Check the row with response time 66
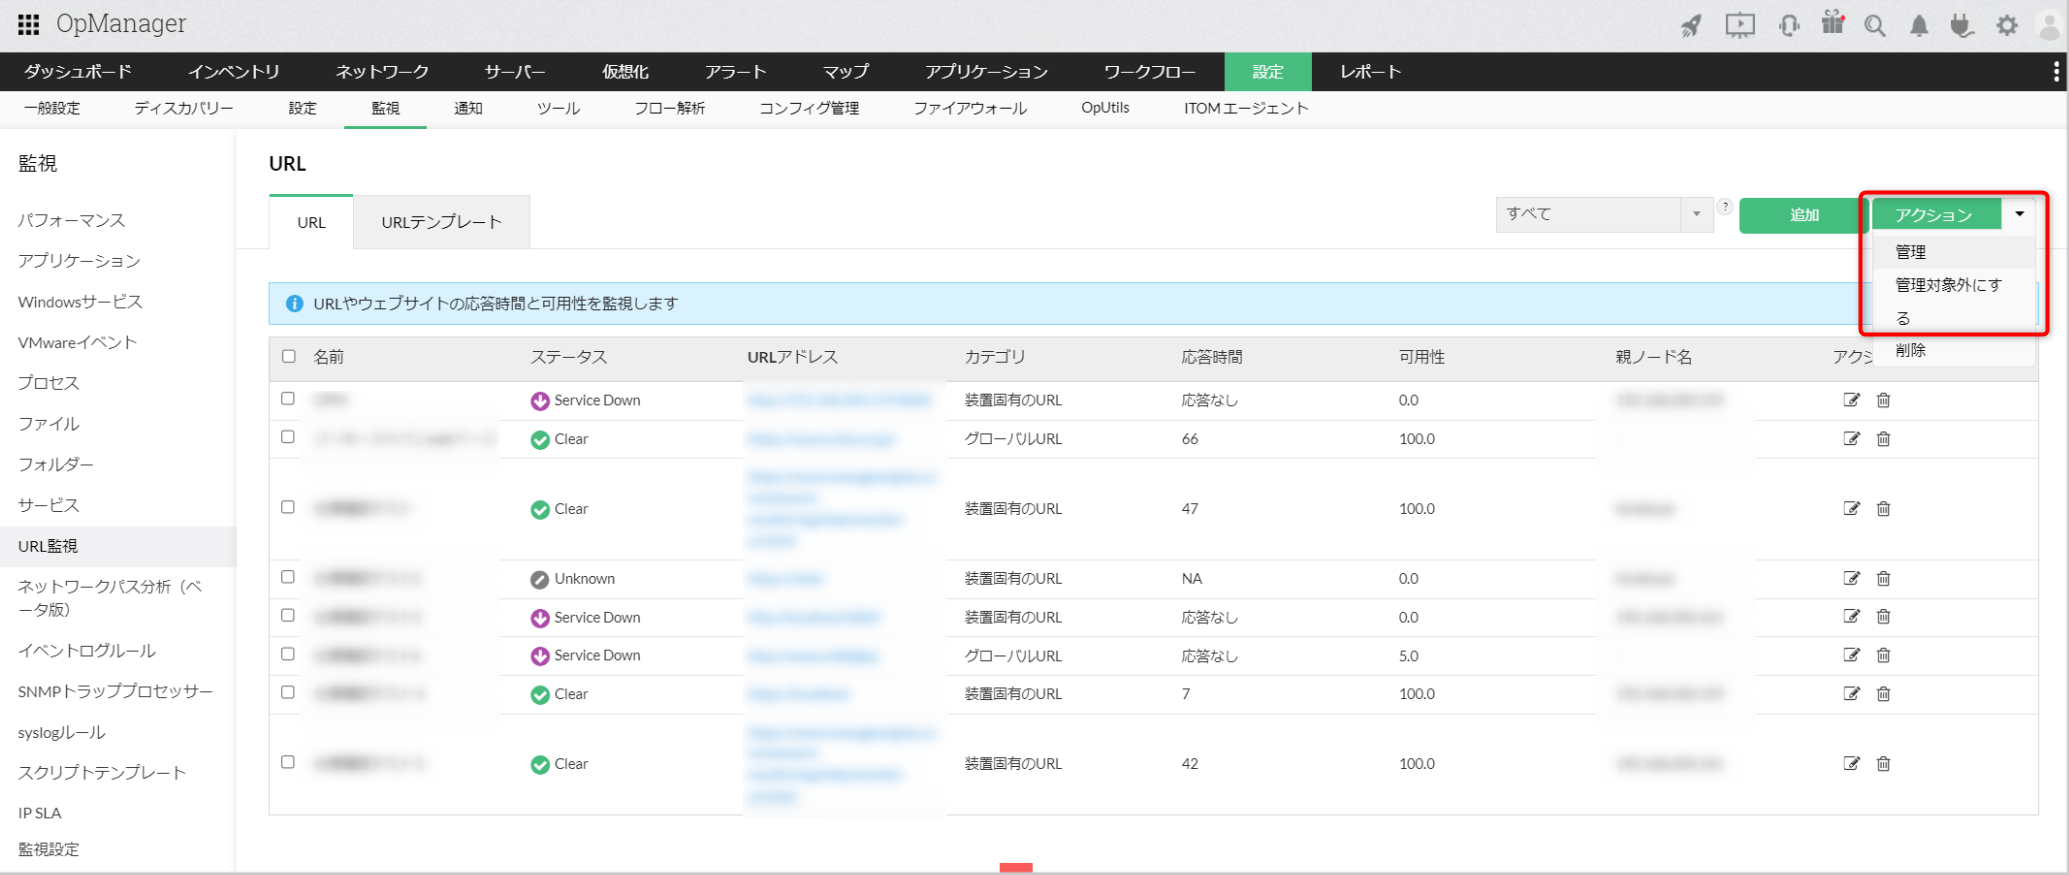Viewport: 2069px width, 875px height. 288,437
